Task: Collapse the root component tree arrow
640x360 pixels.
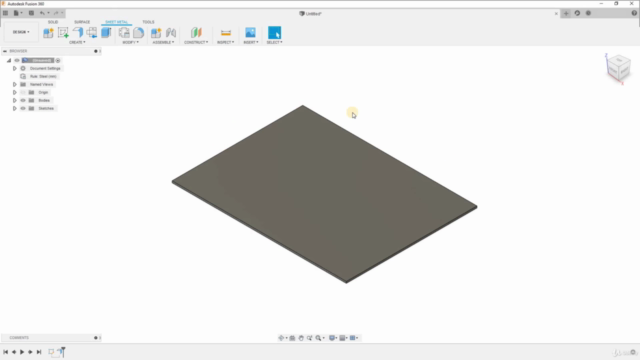Action: click(x=9, y=60)
